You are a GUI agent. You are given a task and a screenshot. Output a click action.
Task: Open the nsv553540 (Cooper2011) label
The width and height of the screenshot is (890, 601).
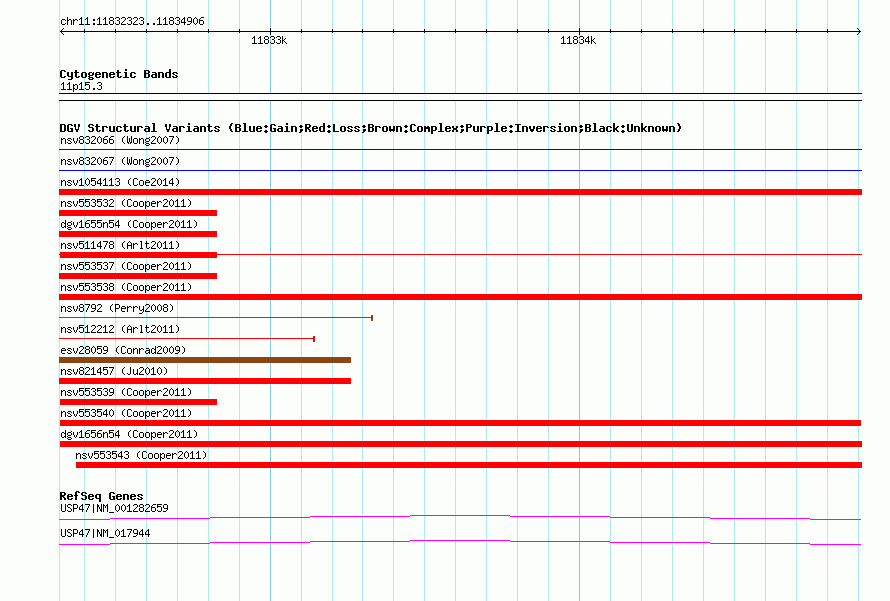[126, 413]
